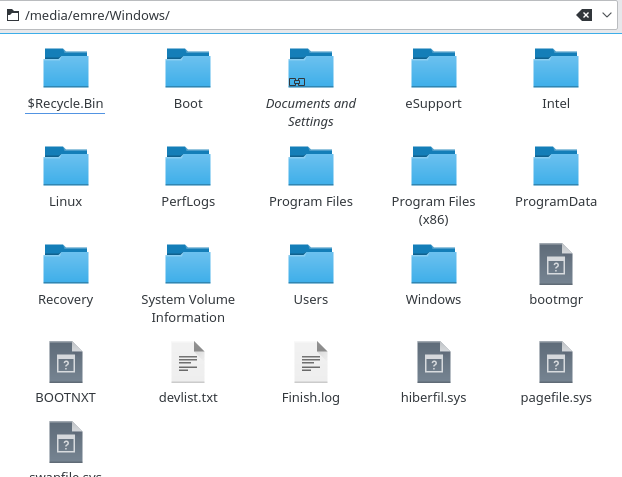Click the "Linux" name label
622x477 pixels.
click(65, 202)
